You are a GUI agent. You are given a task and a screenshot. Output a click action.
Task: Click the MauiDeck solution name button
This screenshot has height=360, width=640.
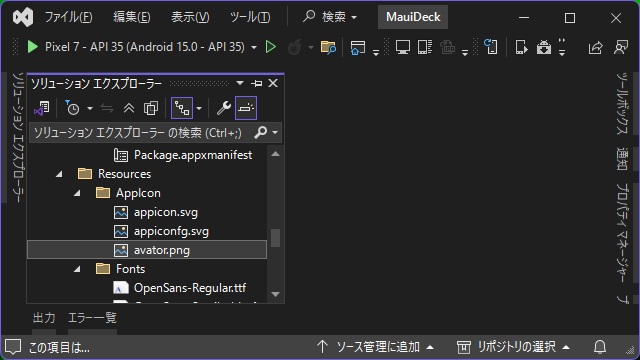(x=413, y=17)
